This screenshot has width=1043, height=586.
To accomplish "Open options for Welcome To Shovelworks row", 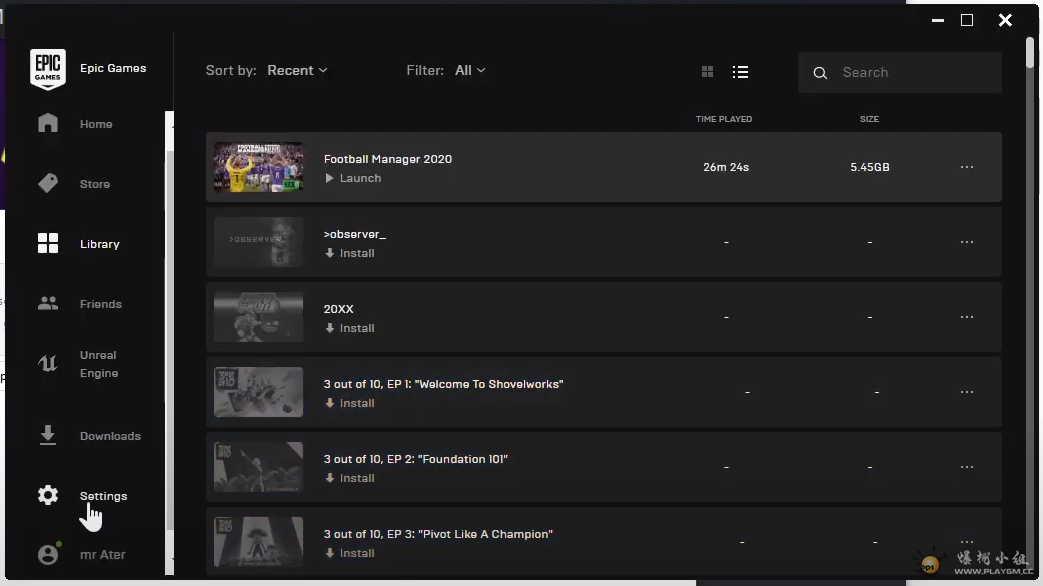I will click(967, 392).
